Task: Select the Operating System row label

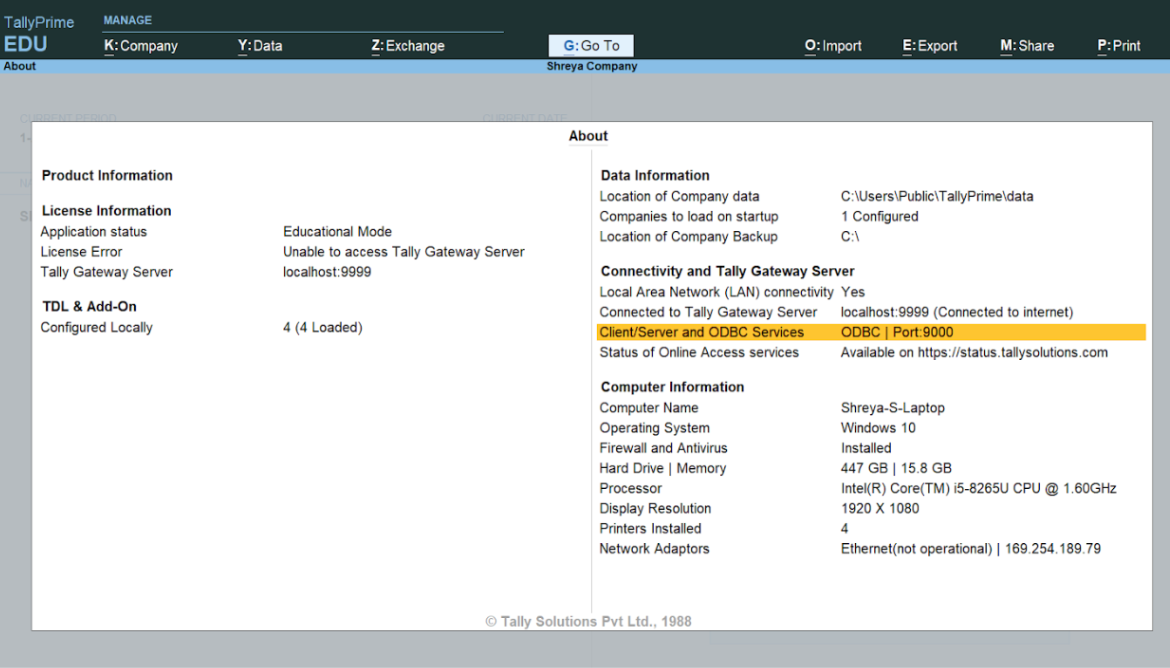Action: (654, 428)
